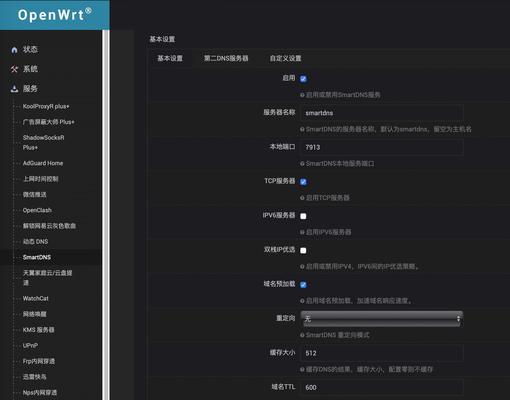Screen dimensions: 510x400
Task: Click the download icon beside 服务
Action: (14, 89)
